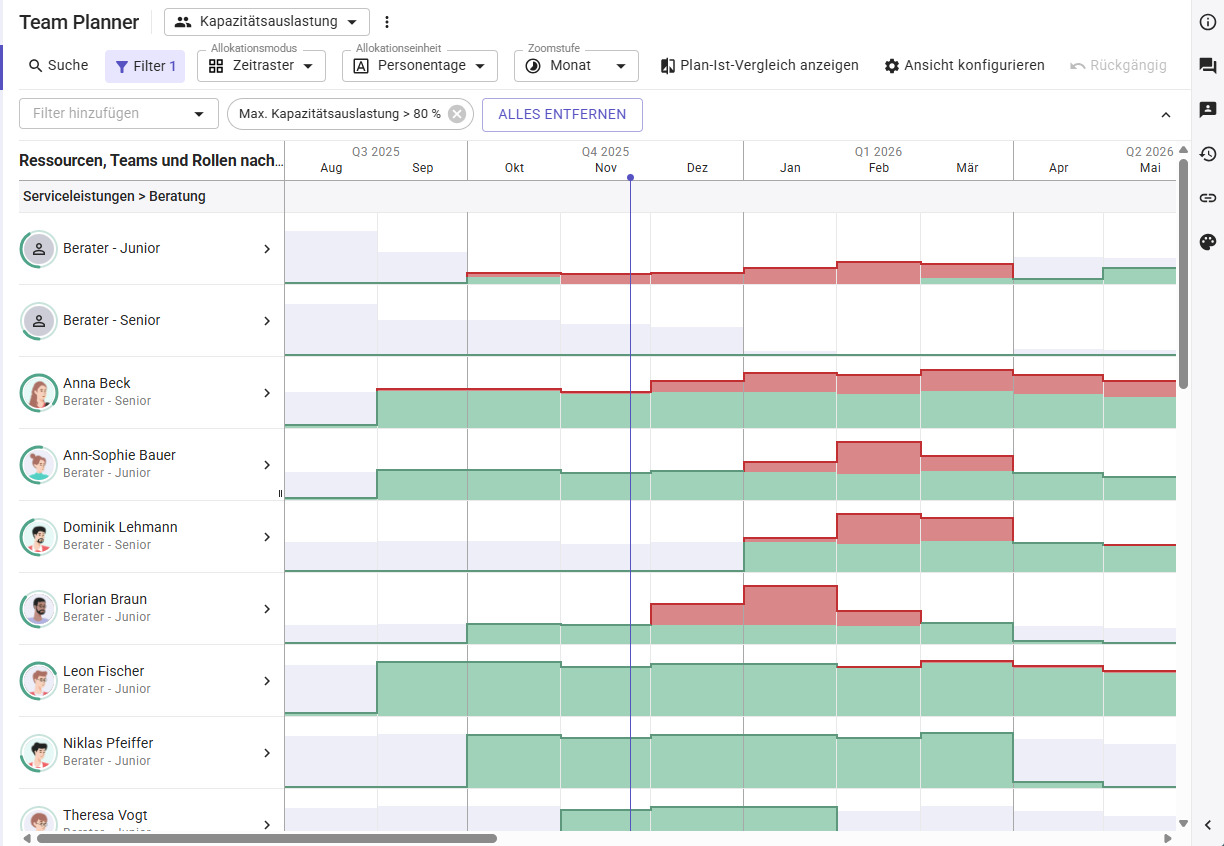Expand the Anna Beck resource row
Image resolution: width=1224 pixels, height=846 pixels.
[267, 393]
